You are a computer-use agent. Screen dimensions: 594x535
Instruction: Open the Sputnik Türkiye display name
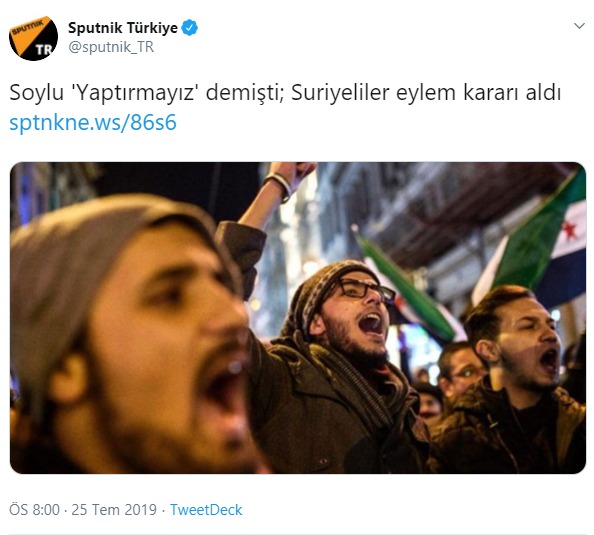click(123, 28)
